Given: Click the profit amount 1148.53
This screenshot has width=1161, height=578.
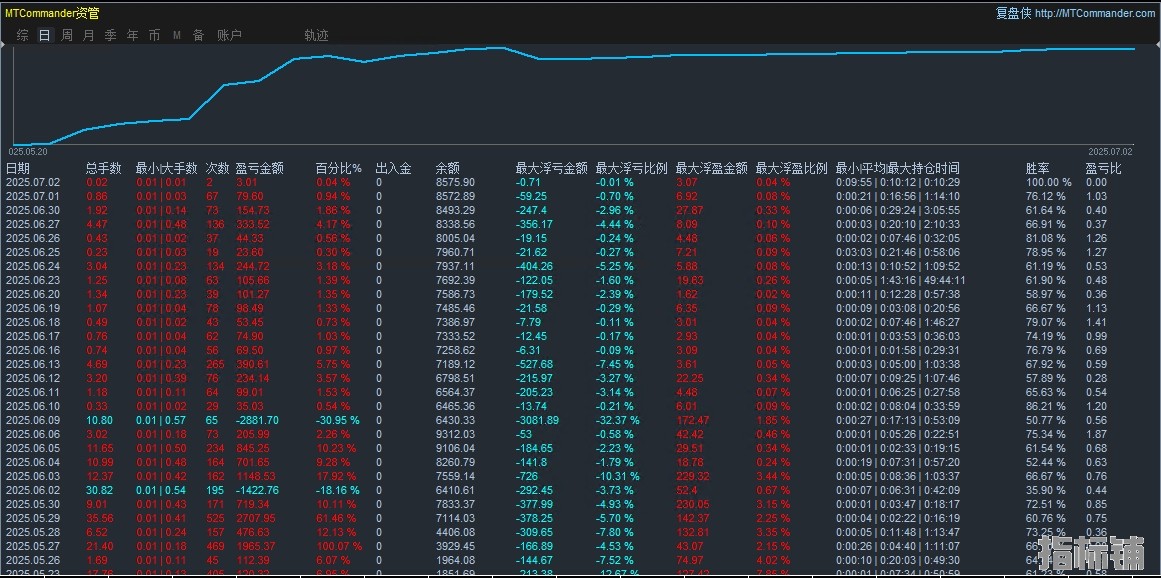Looking at the screenshot, I should 255,476.
